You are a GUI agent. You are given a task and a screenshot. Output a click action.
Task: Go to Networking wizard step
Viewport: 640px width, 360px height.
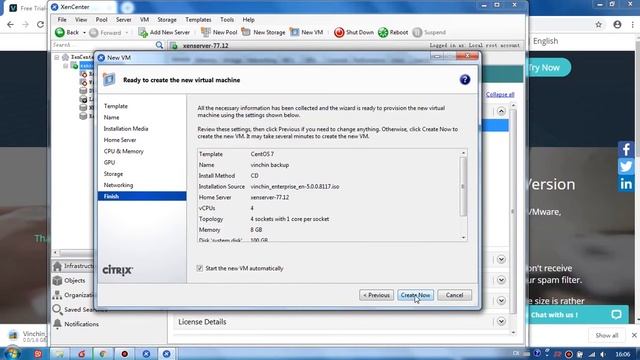point(118,185)
